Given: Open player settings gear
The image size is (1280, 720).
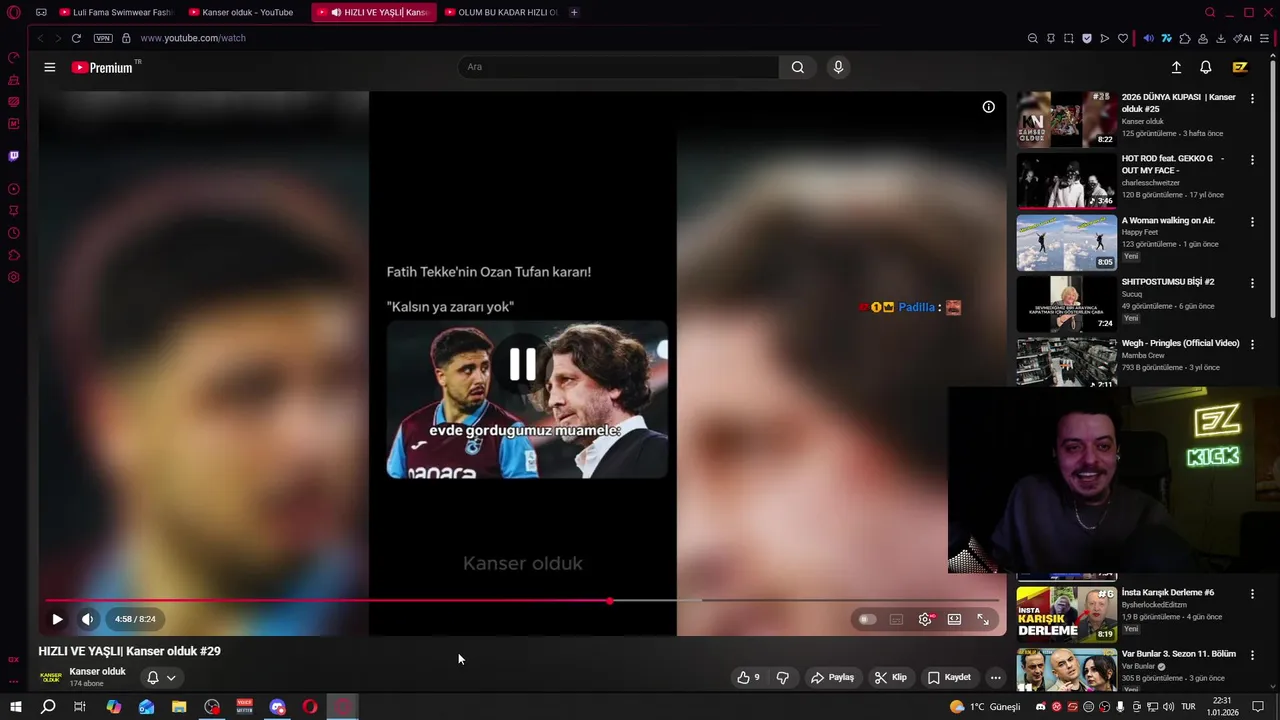Looking at the screenshot, I should [x=925, y=619].
